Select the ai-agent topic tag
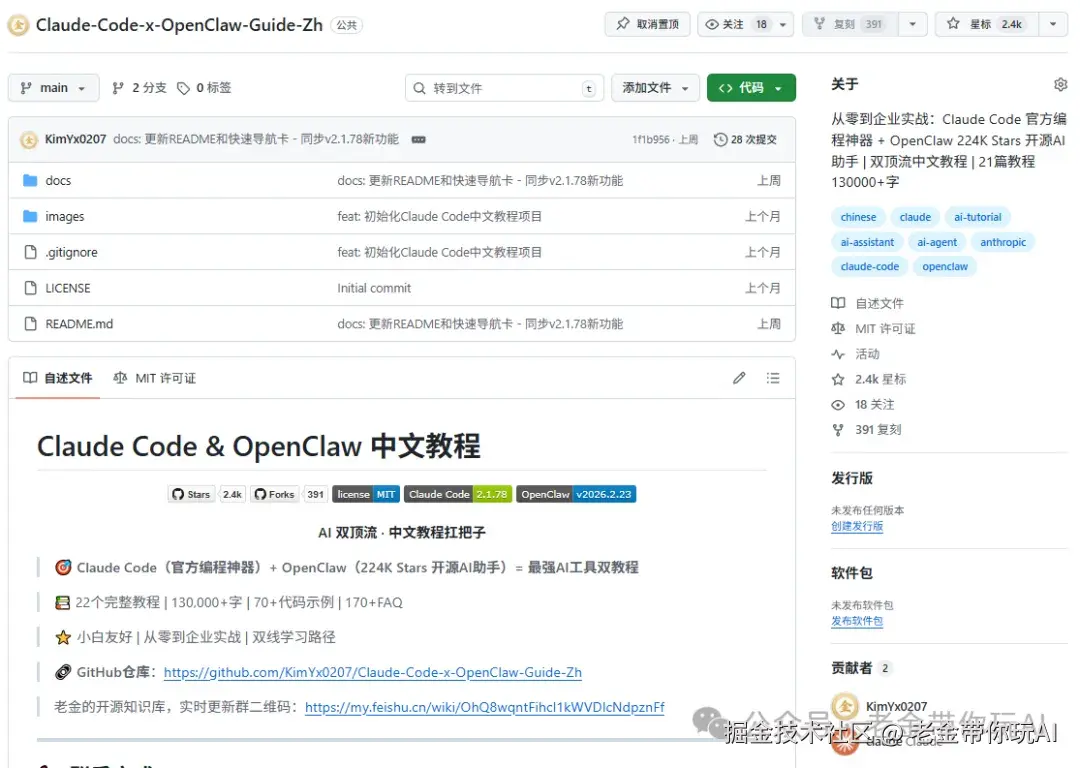 tap(937, 242)
